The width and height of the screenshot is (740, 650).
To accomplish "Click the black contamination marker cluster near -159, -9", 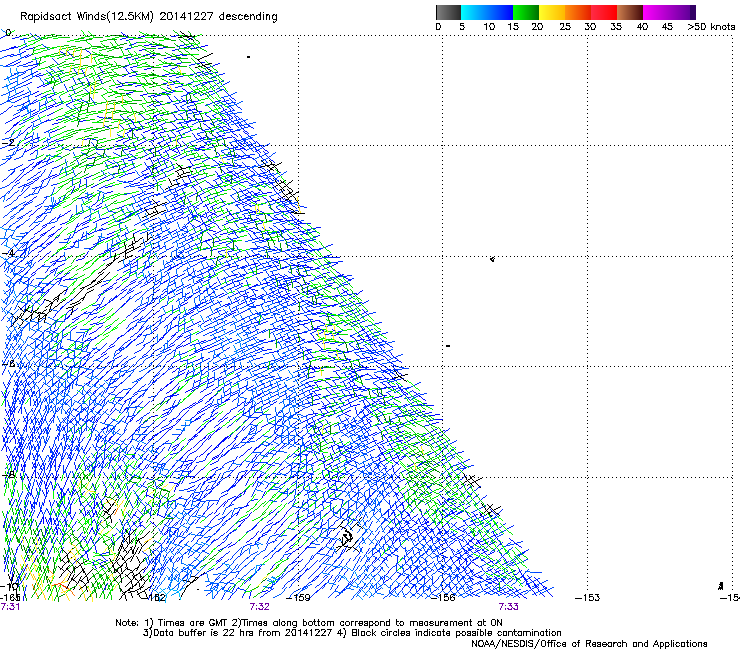I will pyautogui.click(x=348, y=537).
